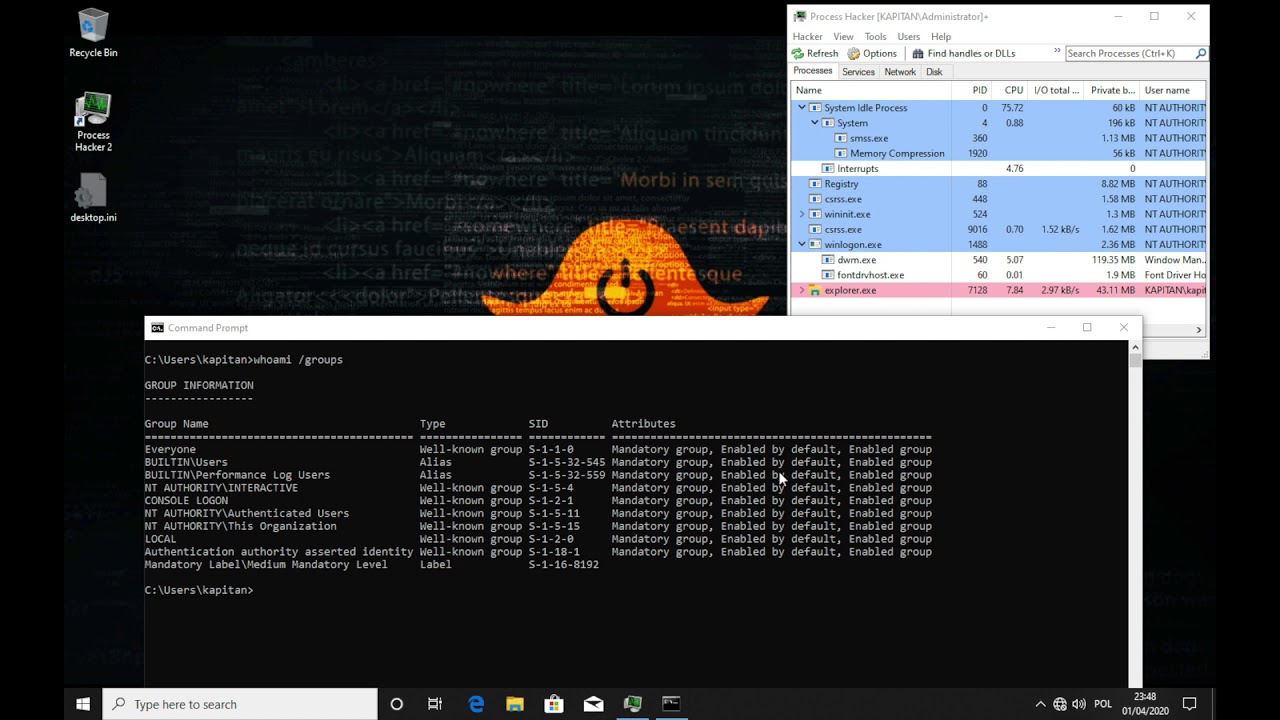
Task: Open Task View on the taskbar
Action: coord(435,704)
